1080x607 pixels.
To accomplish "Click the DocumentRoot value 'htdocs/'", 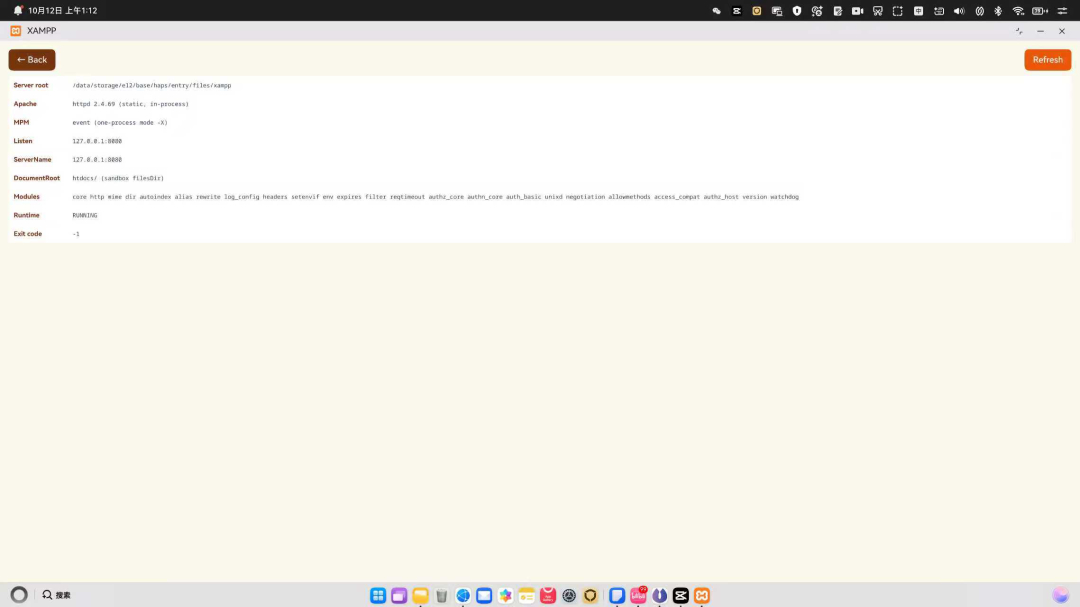I will point(85,178).
